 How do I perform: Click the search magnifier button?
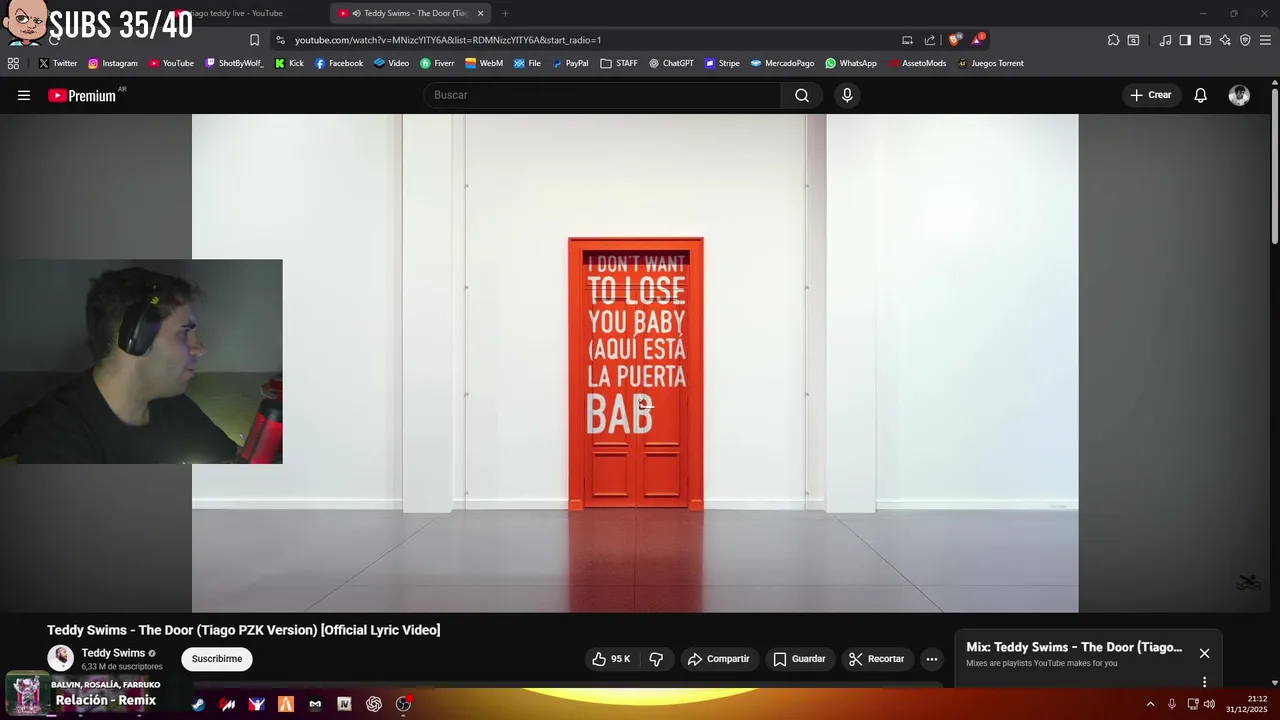802,95
